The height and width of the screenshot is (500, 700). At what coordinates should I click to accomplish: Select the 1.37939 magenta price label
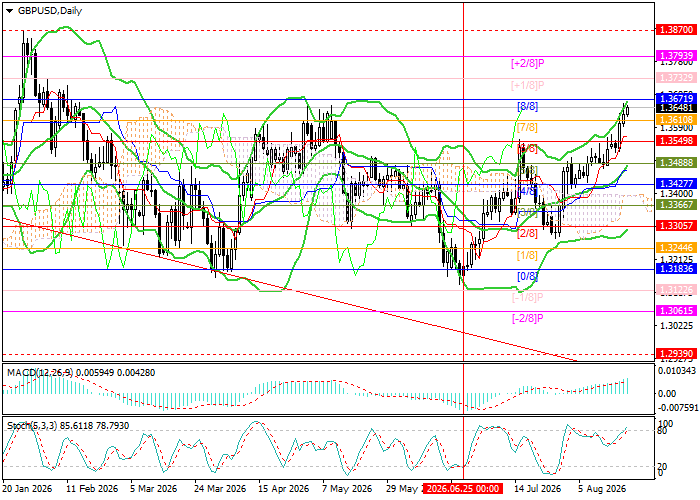pos(676,56)
